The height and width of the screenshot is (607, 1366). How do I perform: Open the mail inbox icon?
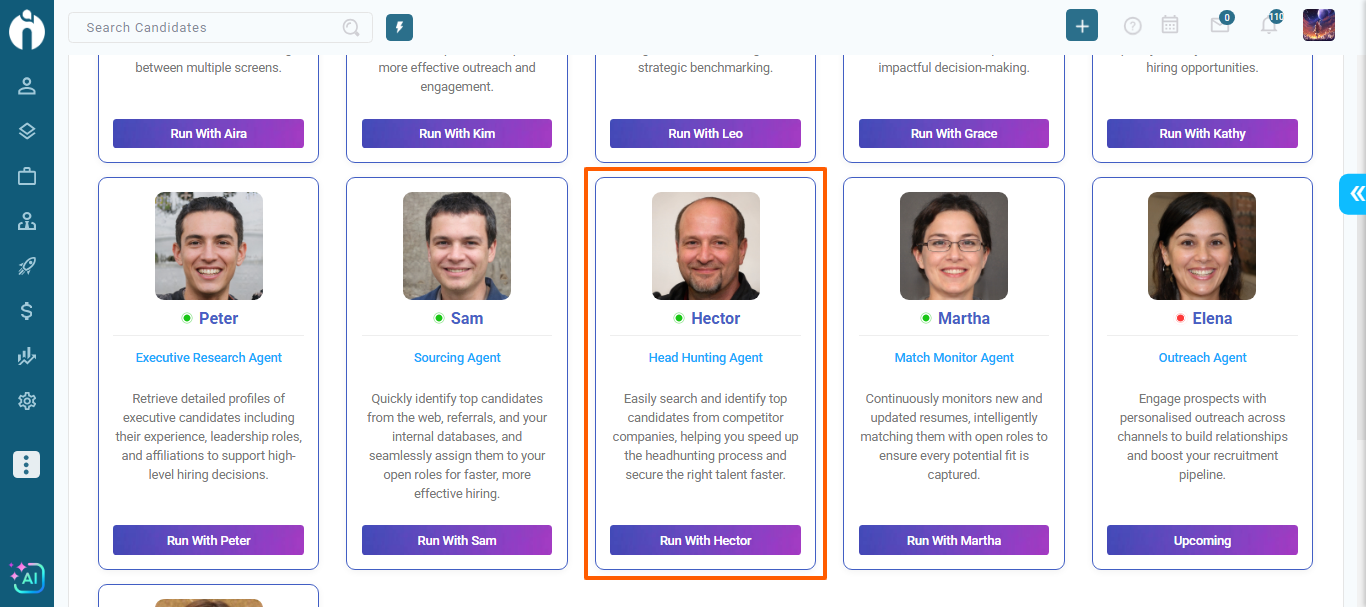[1220, 26]
